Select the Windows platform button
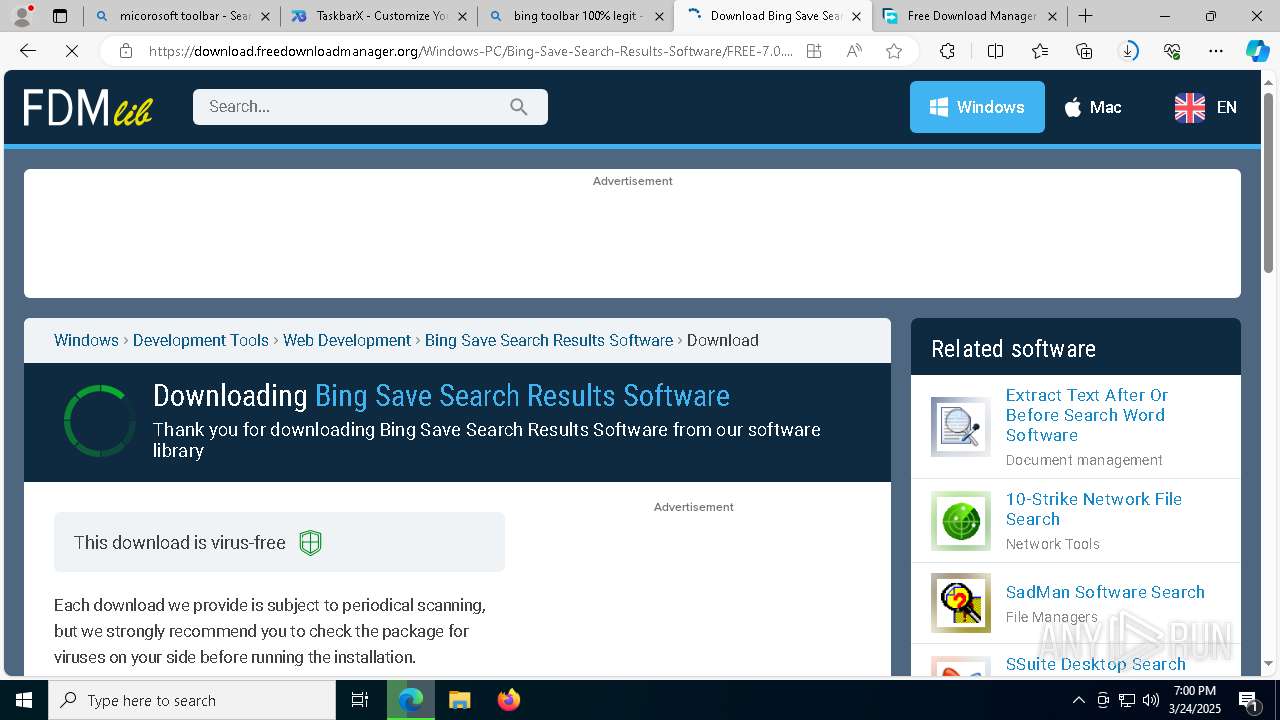This screenshot has height=720, width=1280. click(977, 107)
